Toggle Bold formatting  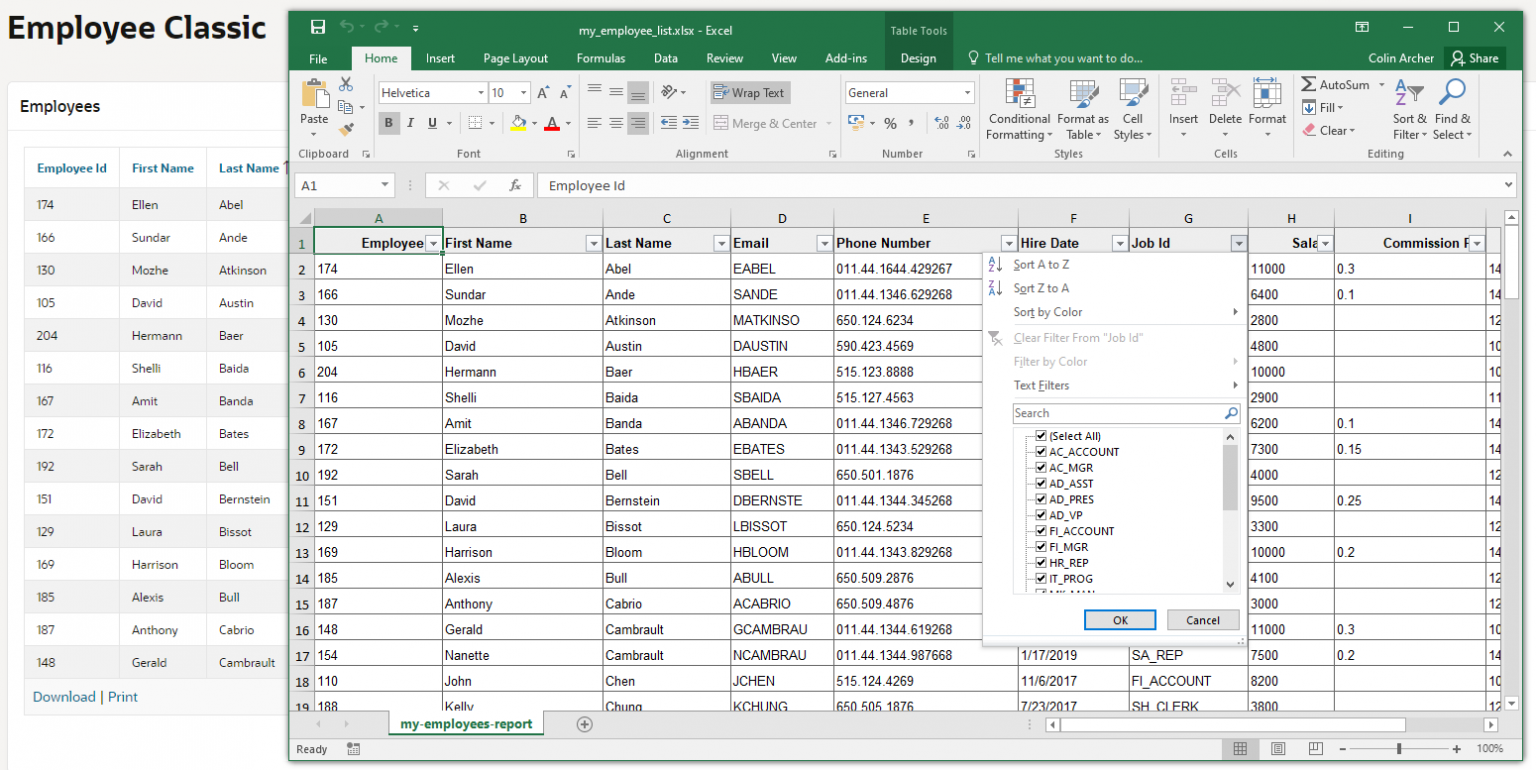pyautogui.click(x=389, y=123)
